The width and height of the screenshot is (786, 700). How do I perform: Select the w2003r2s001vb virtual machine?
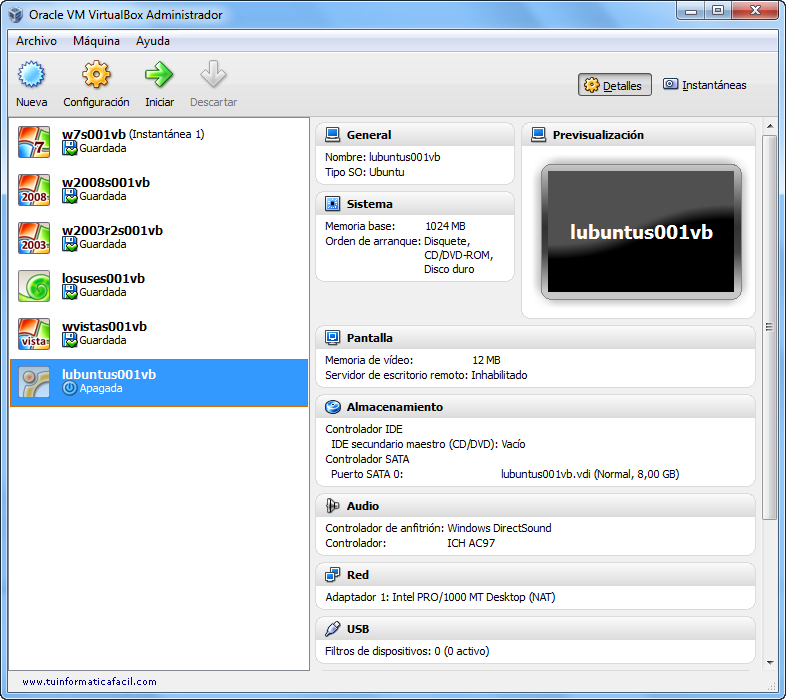point(159,238)
